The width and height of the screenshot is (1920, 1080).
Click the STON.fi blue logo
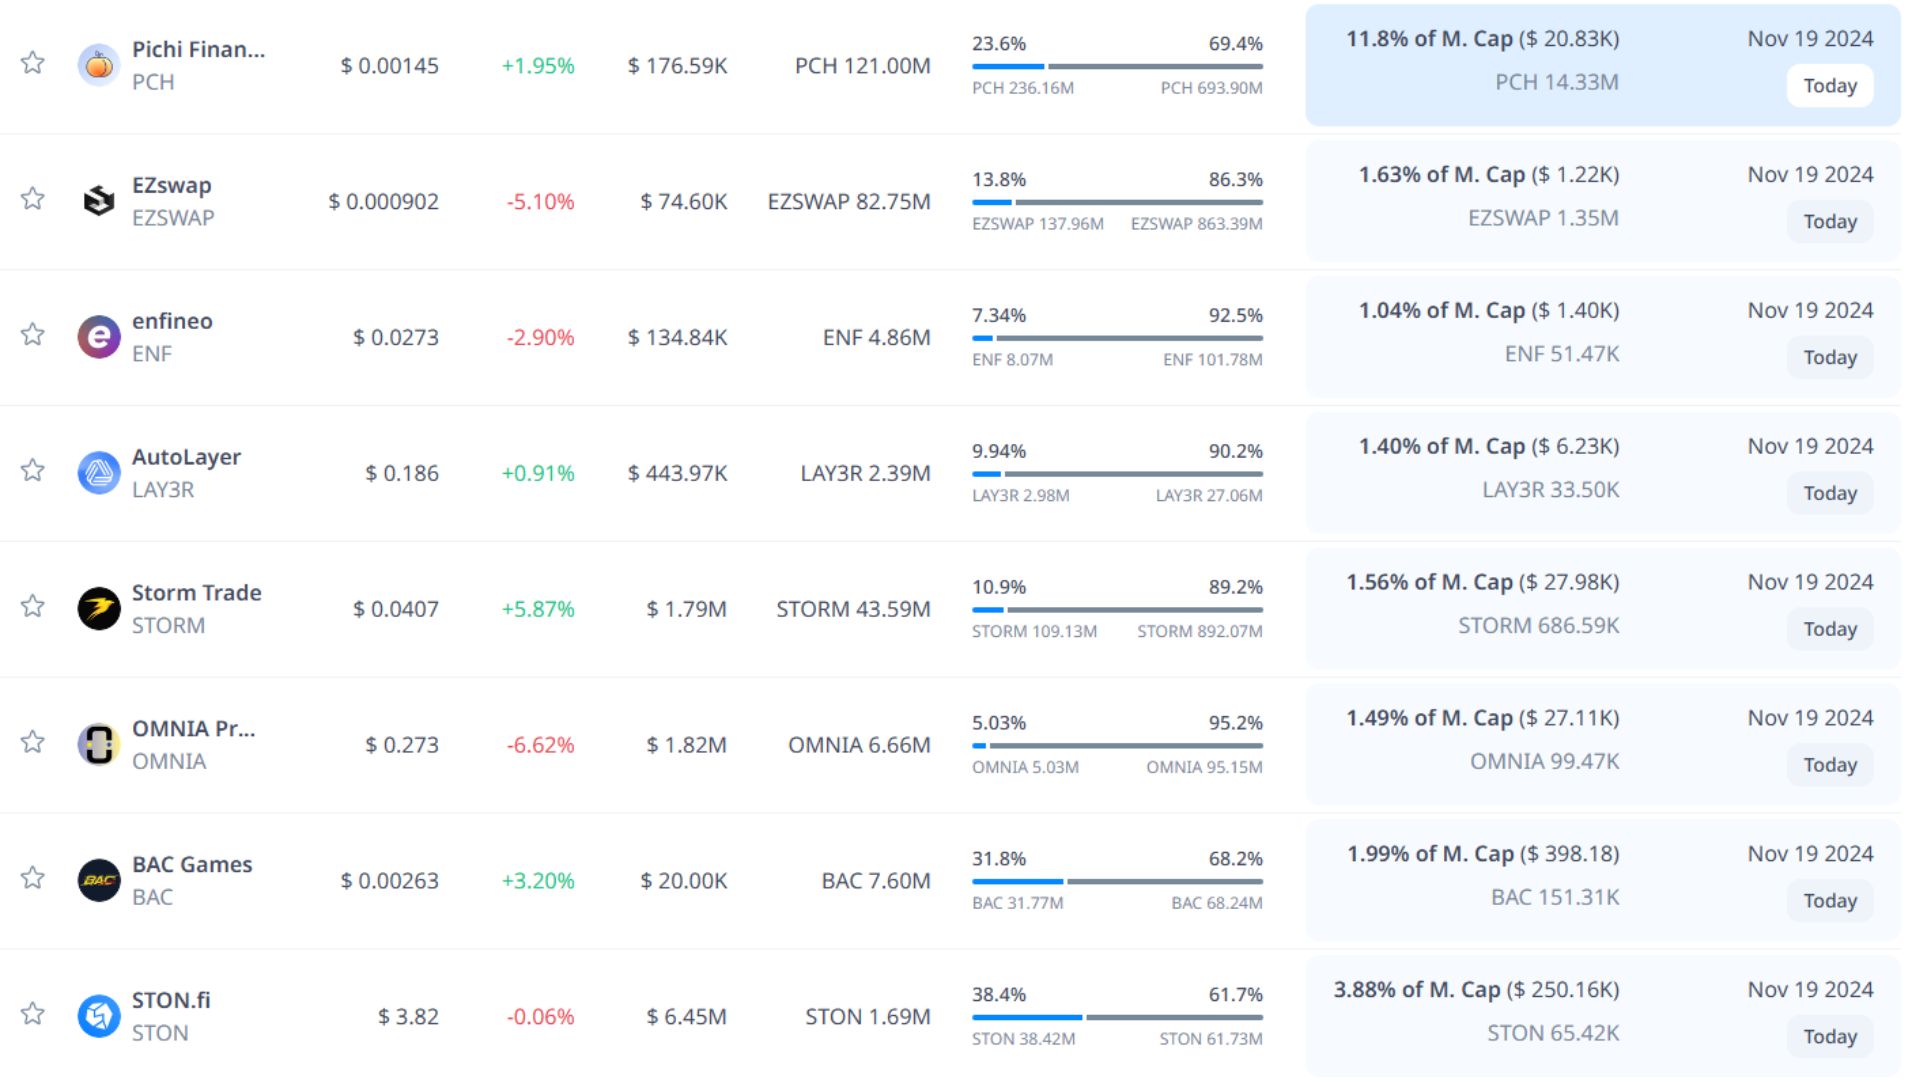98,1016
